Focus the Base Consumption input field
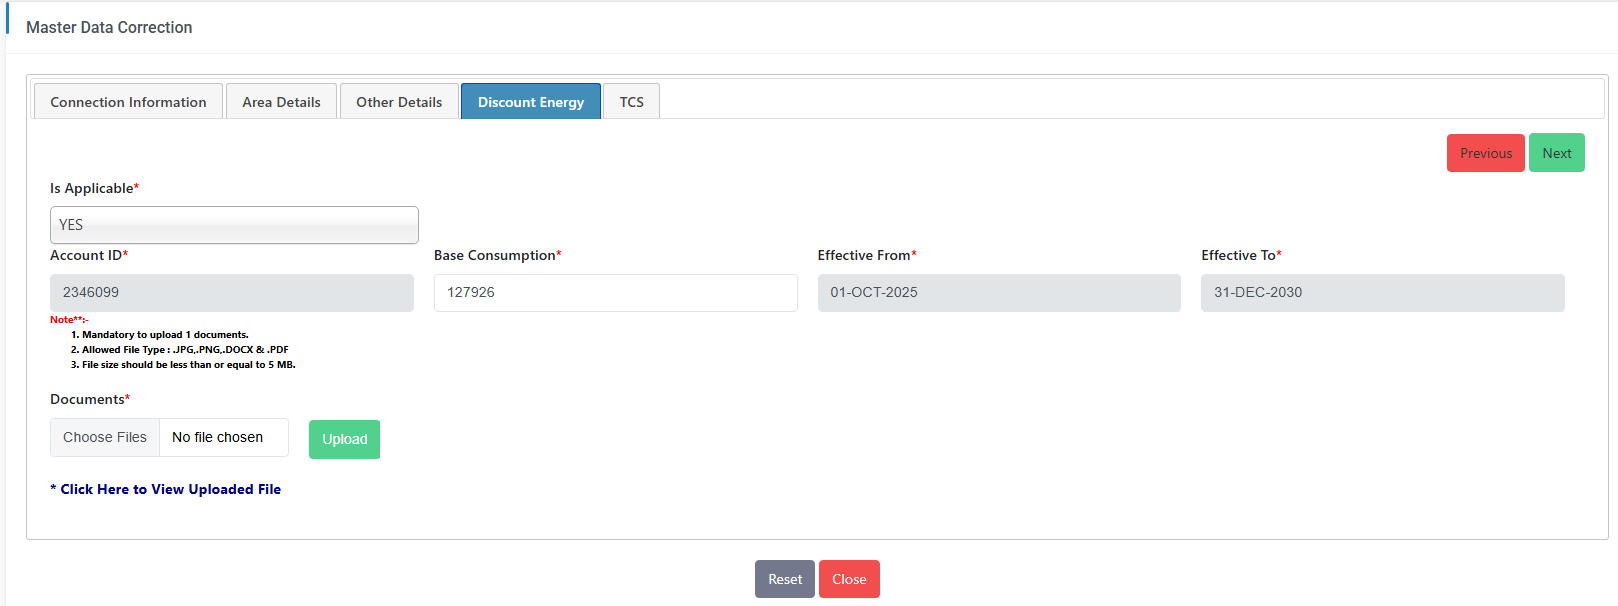This screenshot has width=1618, height=606. 615,293
